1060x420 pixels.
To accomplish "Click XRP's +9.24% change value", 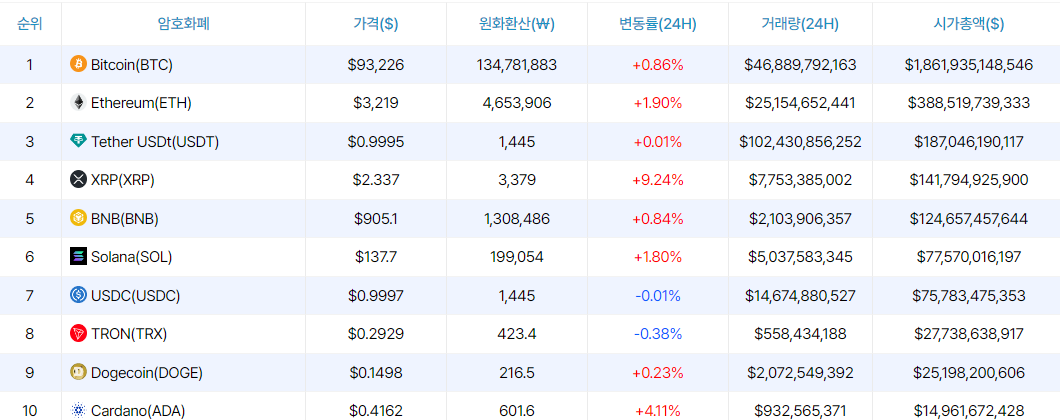I will [x=657, y=180].
